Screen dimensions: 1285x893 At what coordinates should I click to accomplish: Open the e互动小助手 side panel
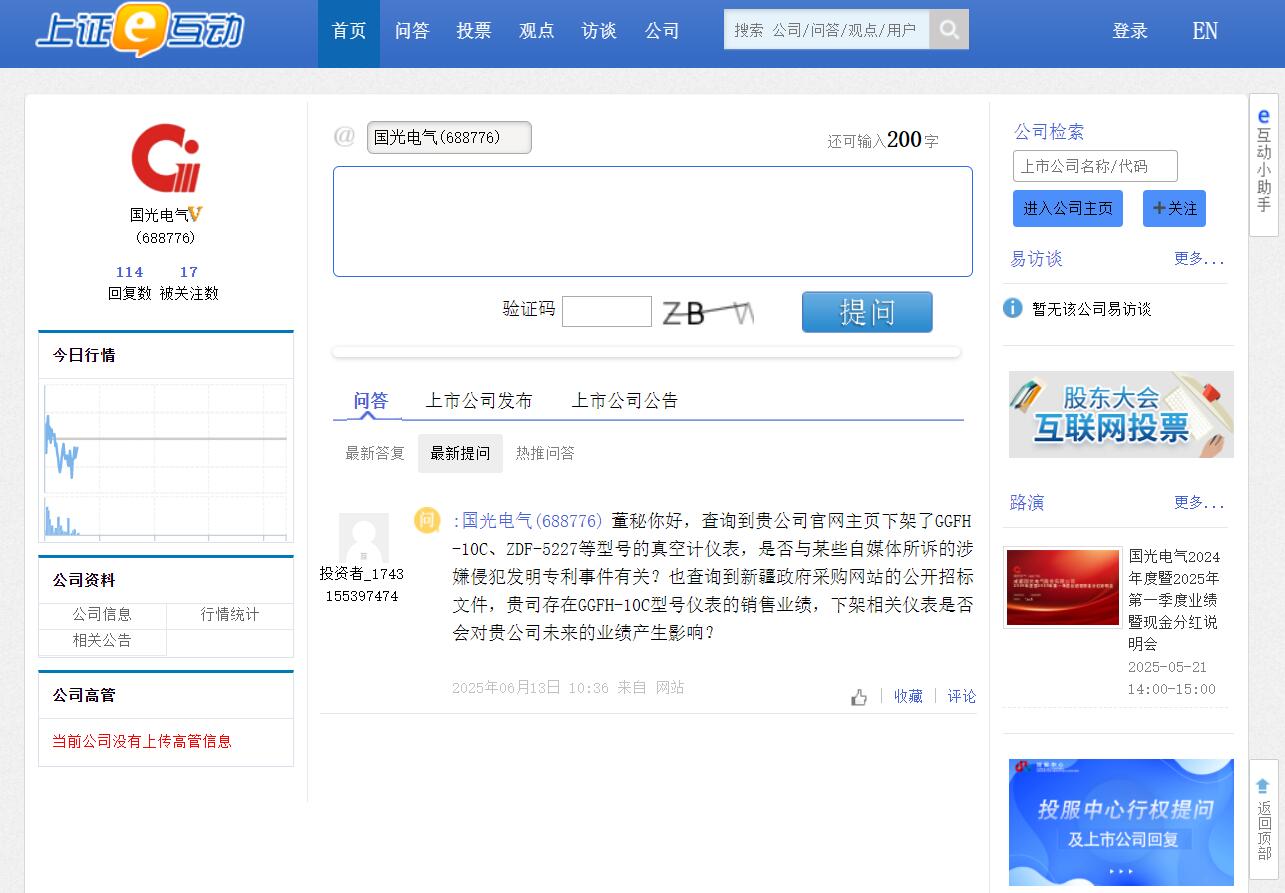1264,163
